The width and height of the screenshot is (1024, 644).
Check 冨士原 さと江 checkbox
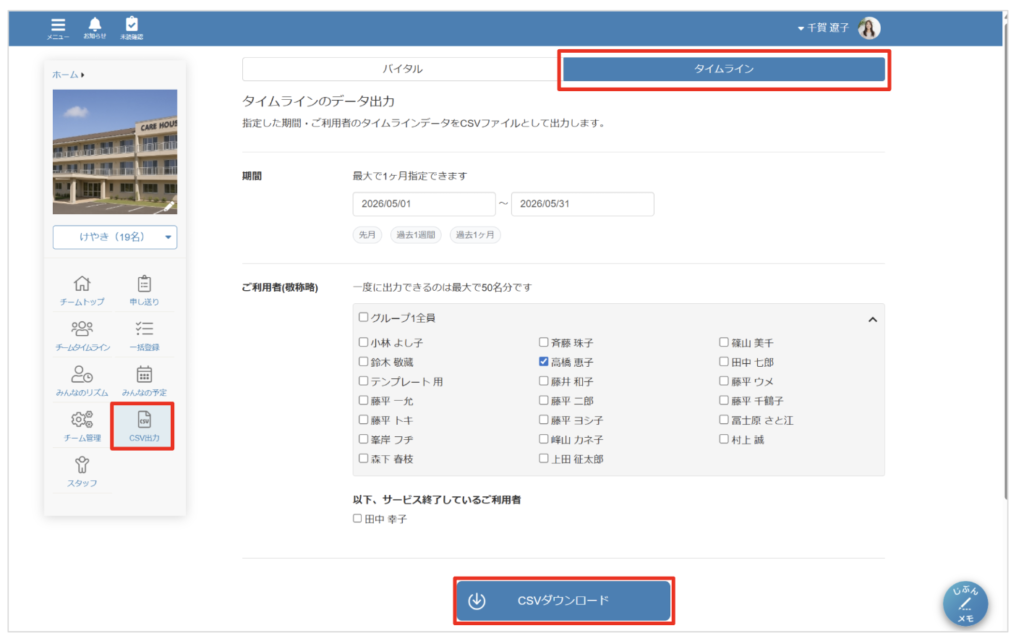click(724, 419)
